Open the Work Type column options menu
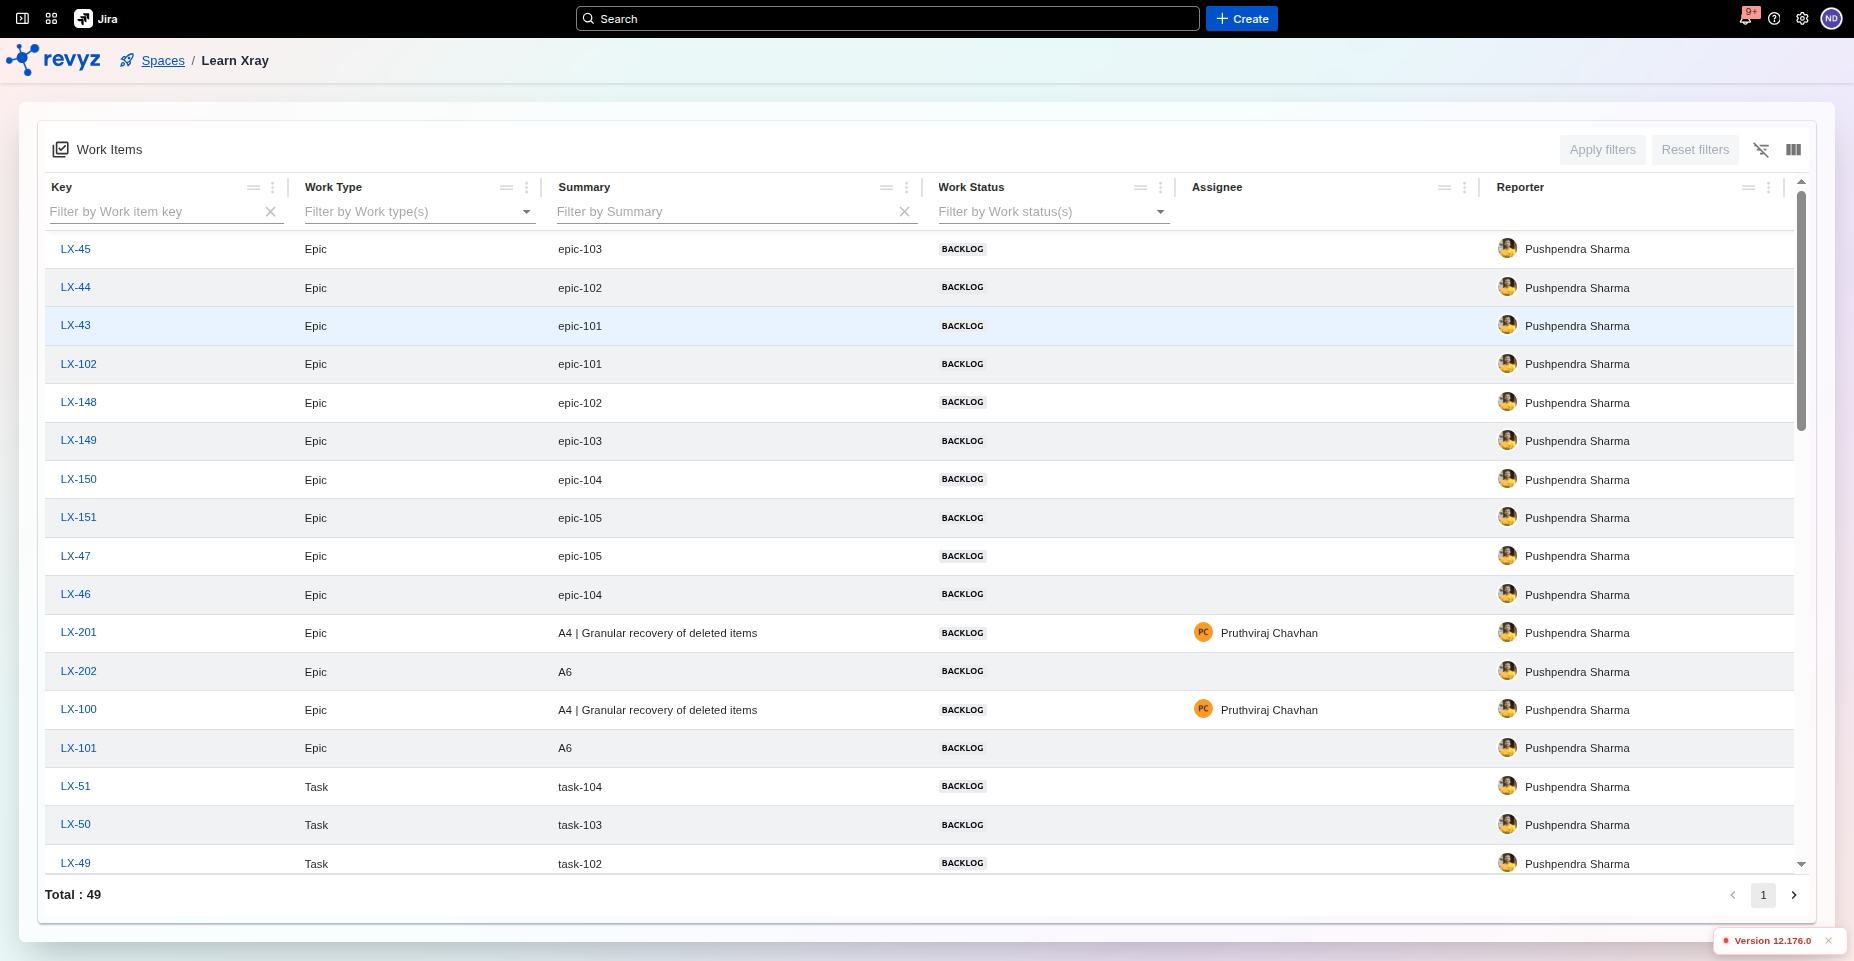The image size is (1854, 961). click(526, 188)
